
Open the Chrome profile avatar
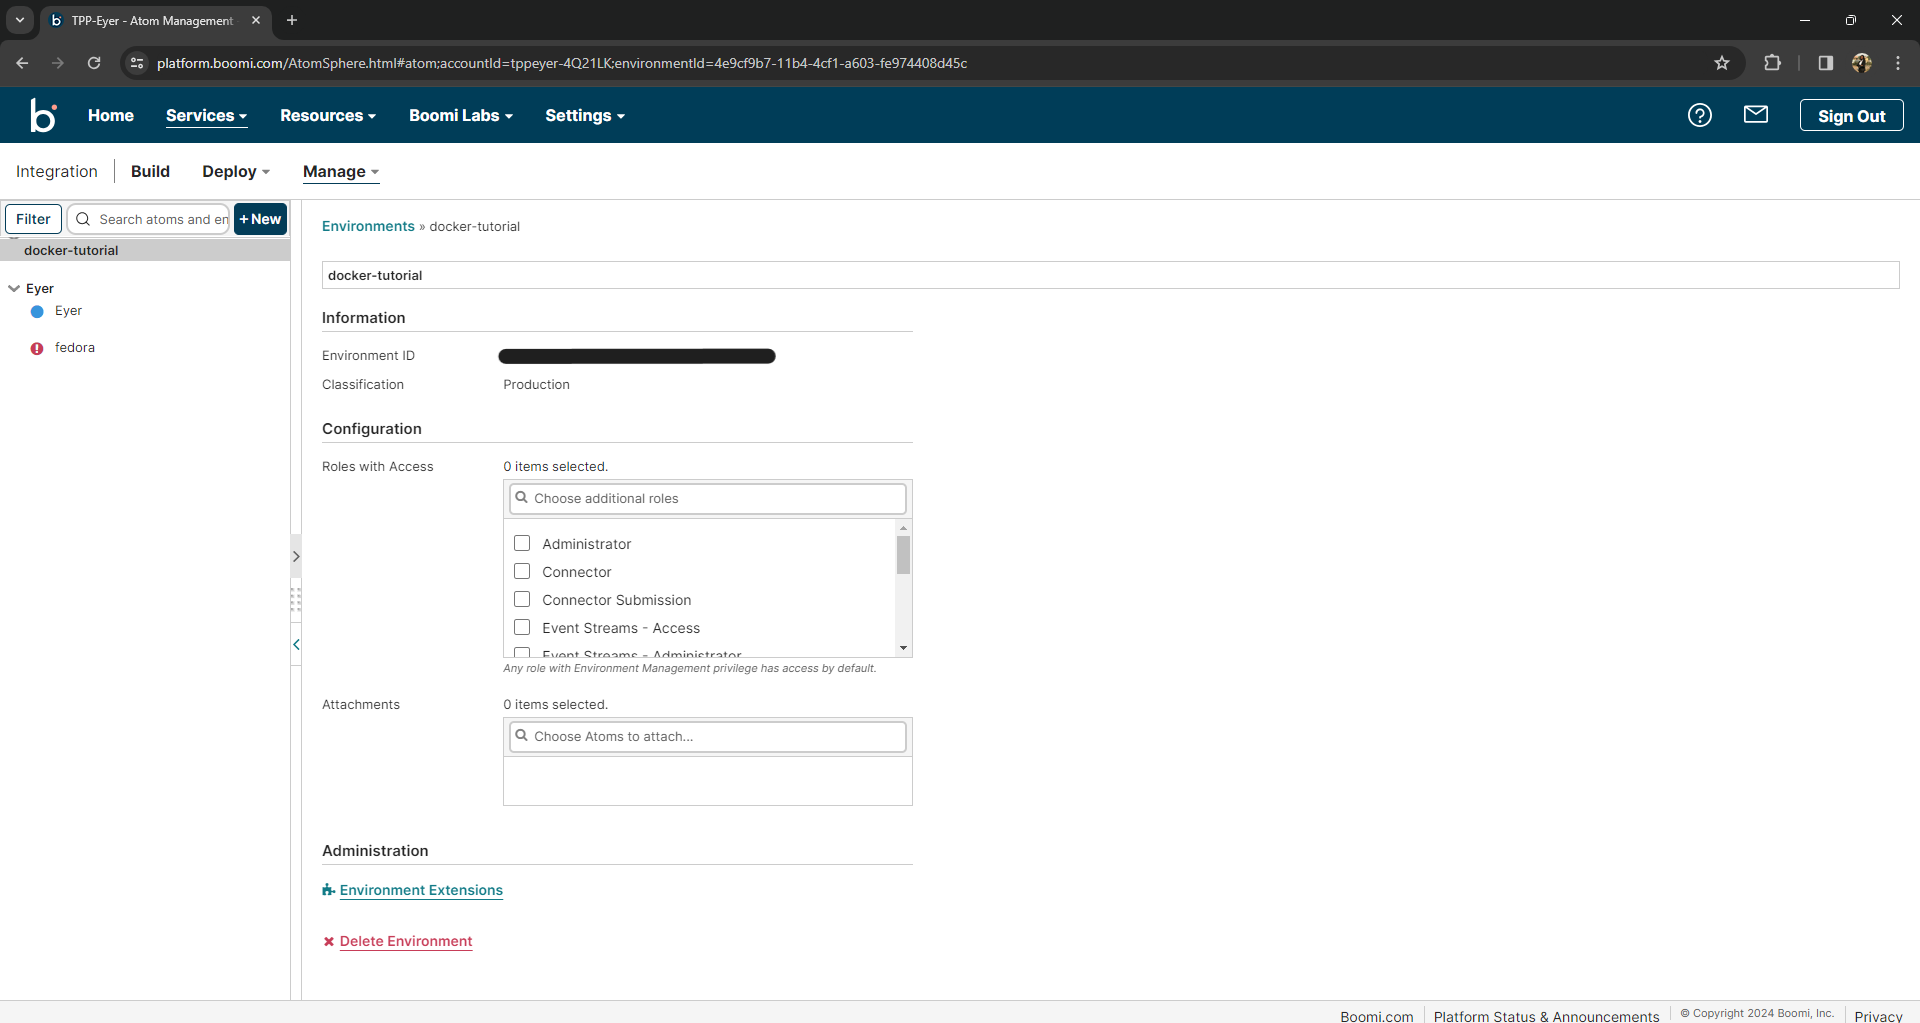[x=1861, y=63]
